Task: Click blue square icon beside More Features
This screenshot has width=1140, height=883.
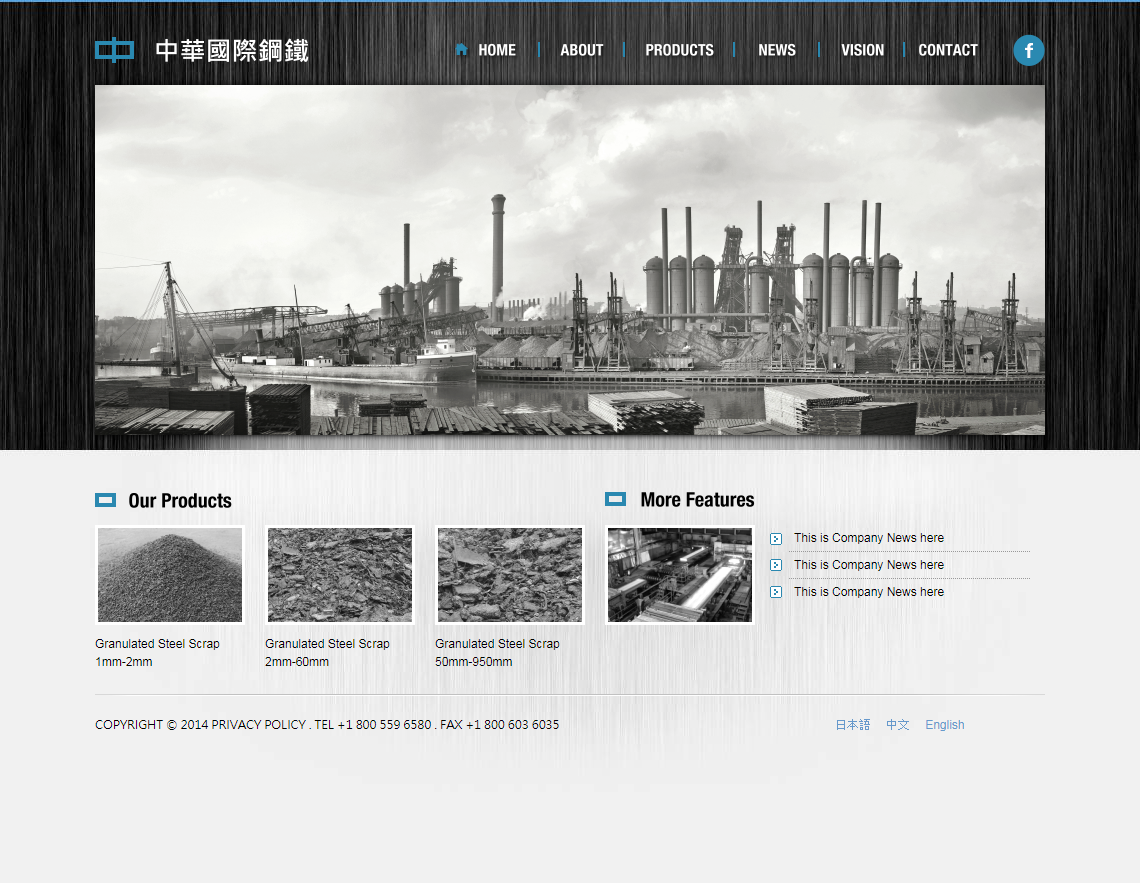Action: (616, 499)
